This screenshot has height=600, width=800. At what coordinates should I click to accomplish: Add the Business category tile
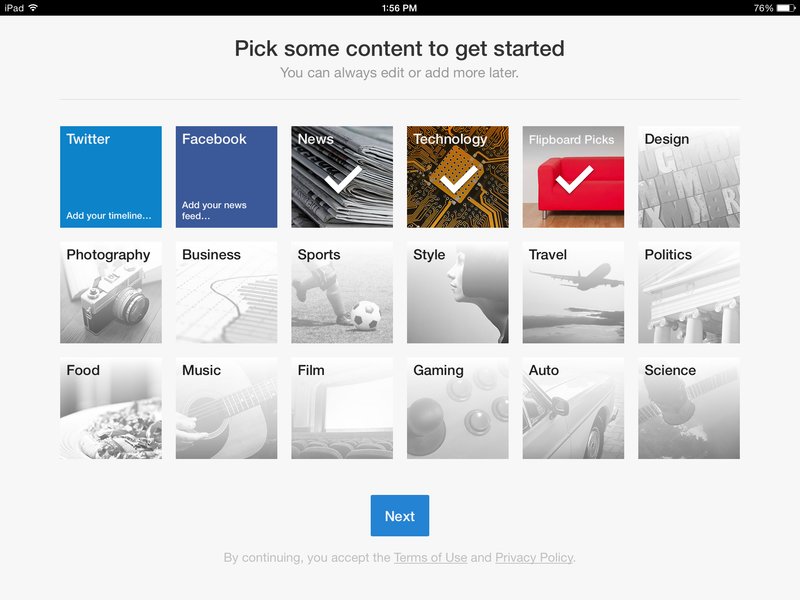[227, 292]
